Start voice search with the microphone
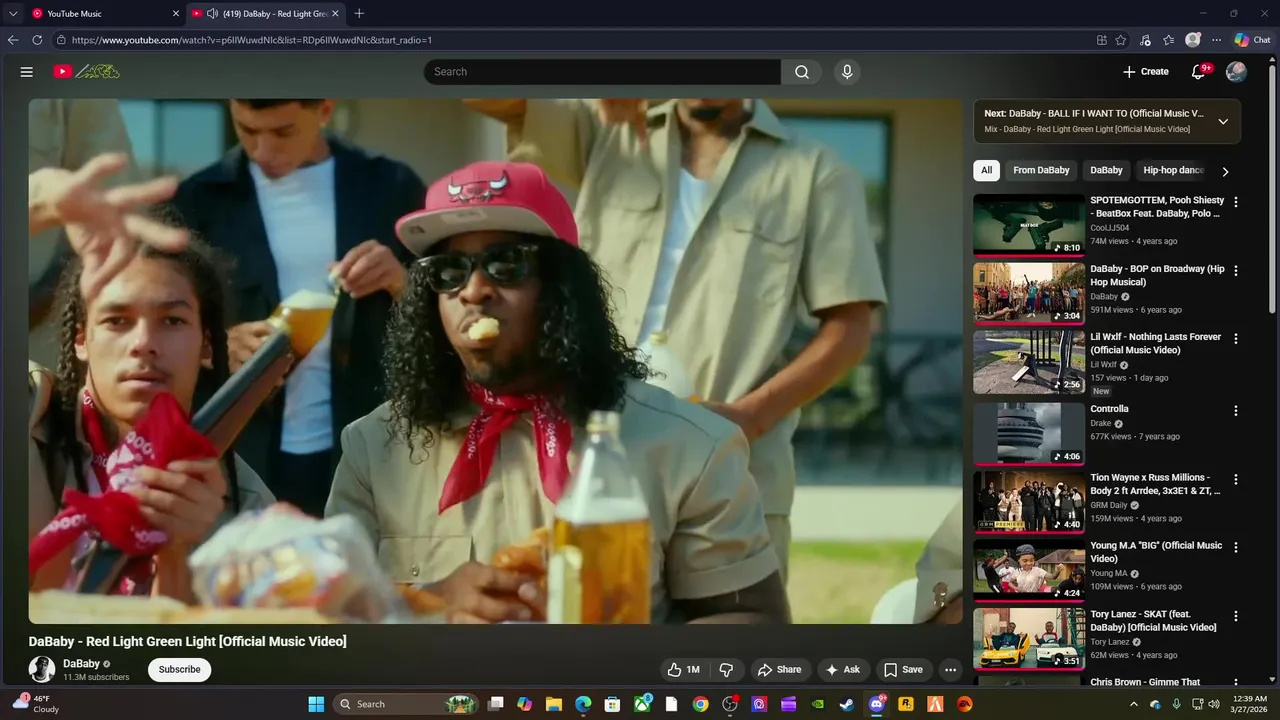This screenshot has height=720, width=1280. (847, 72)
